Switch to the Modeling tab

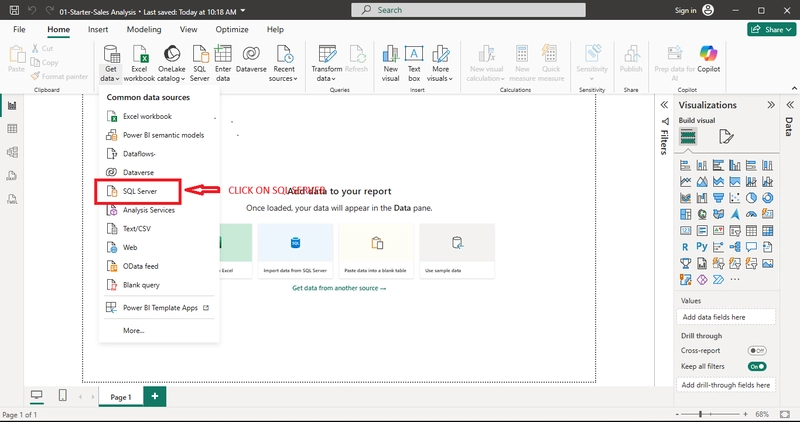[144, 29]
